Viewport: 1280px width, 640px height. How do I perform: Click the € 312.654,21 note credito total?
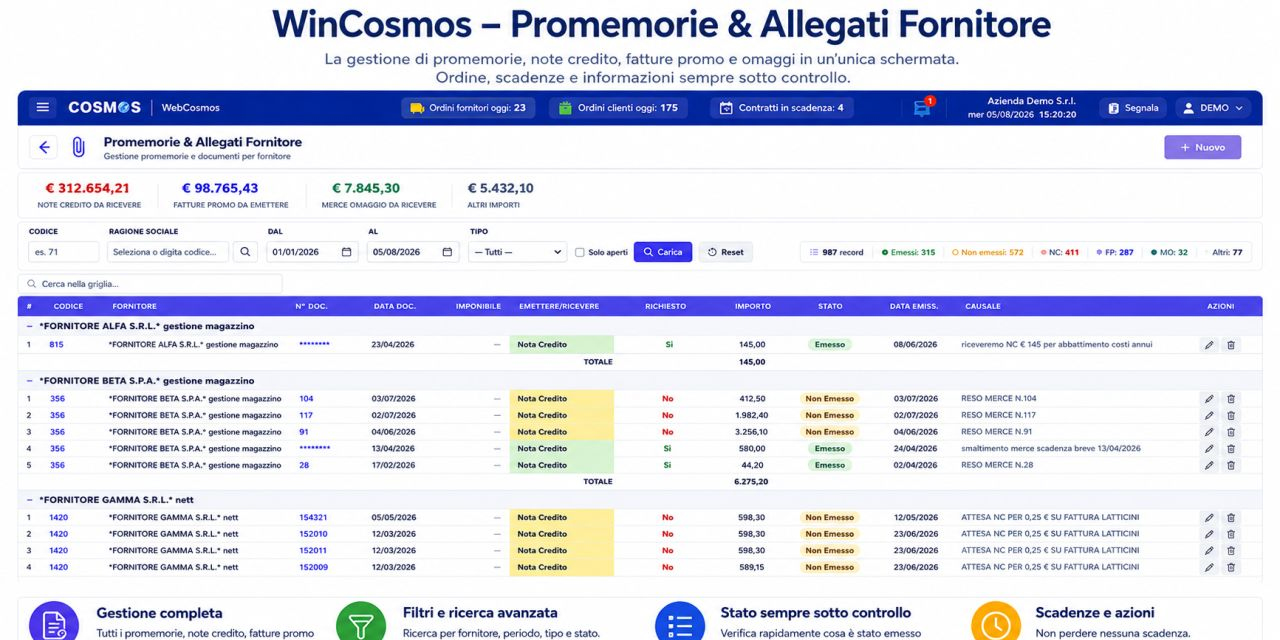[x=88, y=188]
